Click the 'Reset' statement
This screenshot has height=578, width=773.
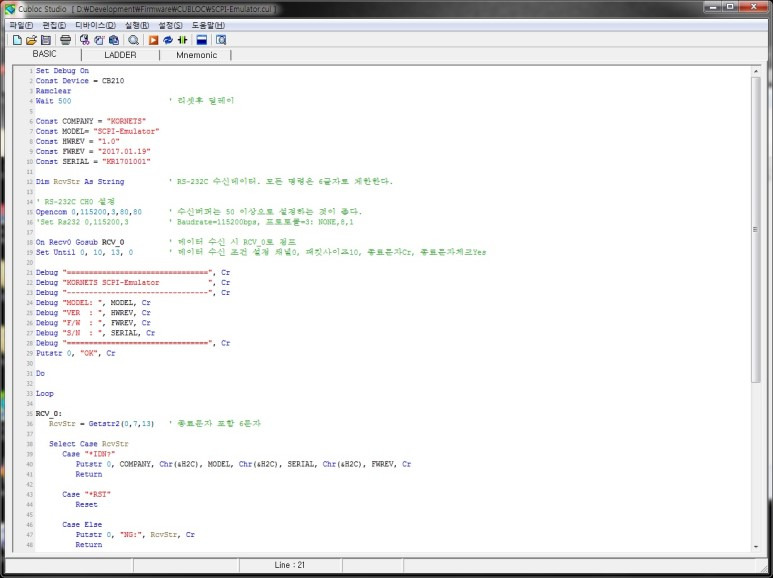pyautogui.click(x=86, y=505)
